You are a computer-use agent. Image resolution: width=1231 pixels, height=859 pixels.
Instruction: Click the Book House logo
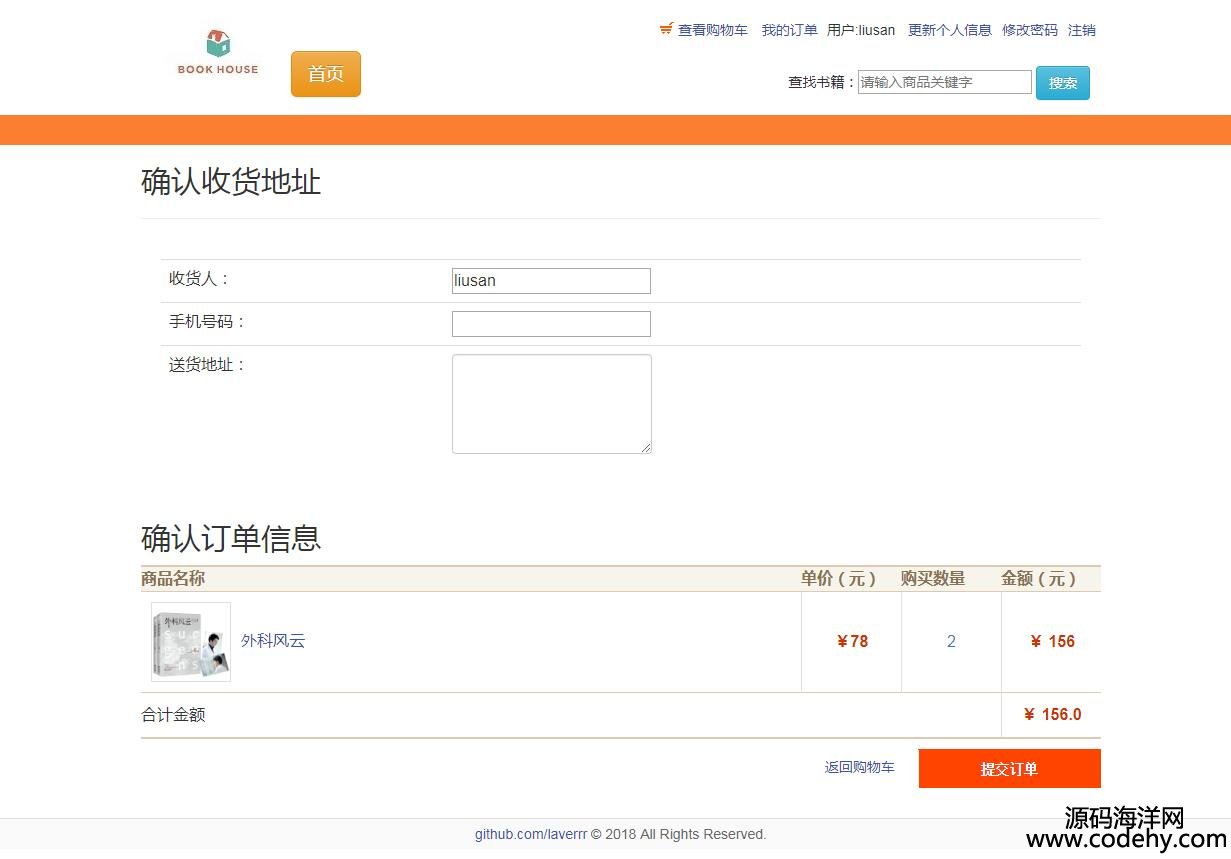click(218, 53)
